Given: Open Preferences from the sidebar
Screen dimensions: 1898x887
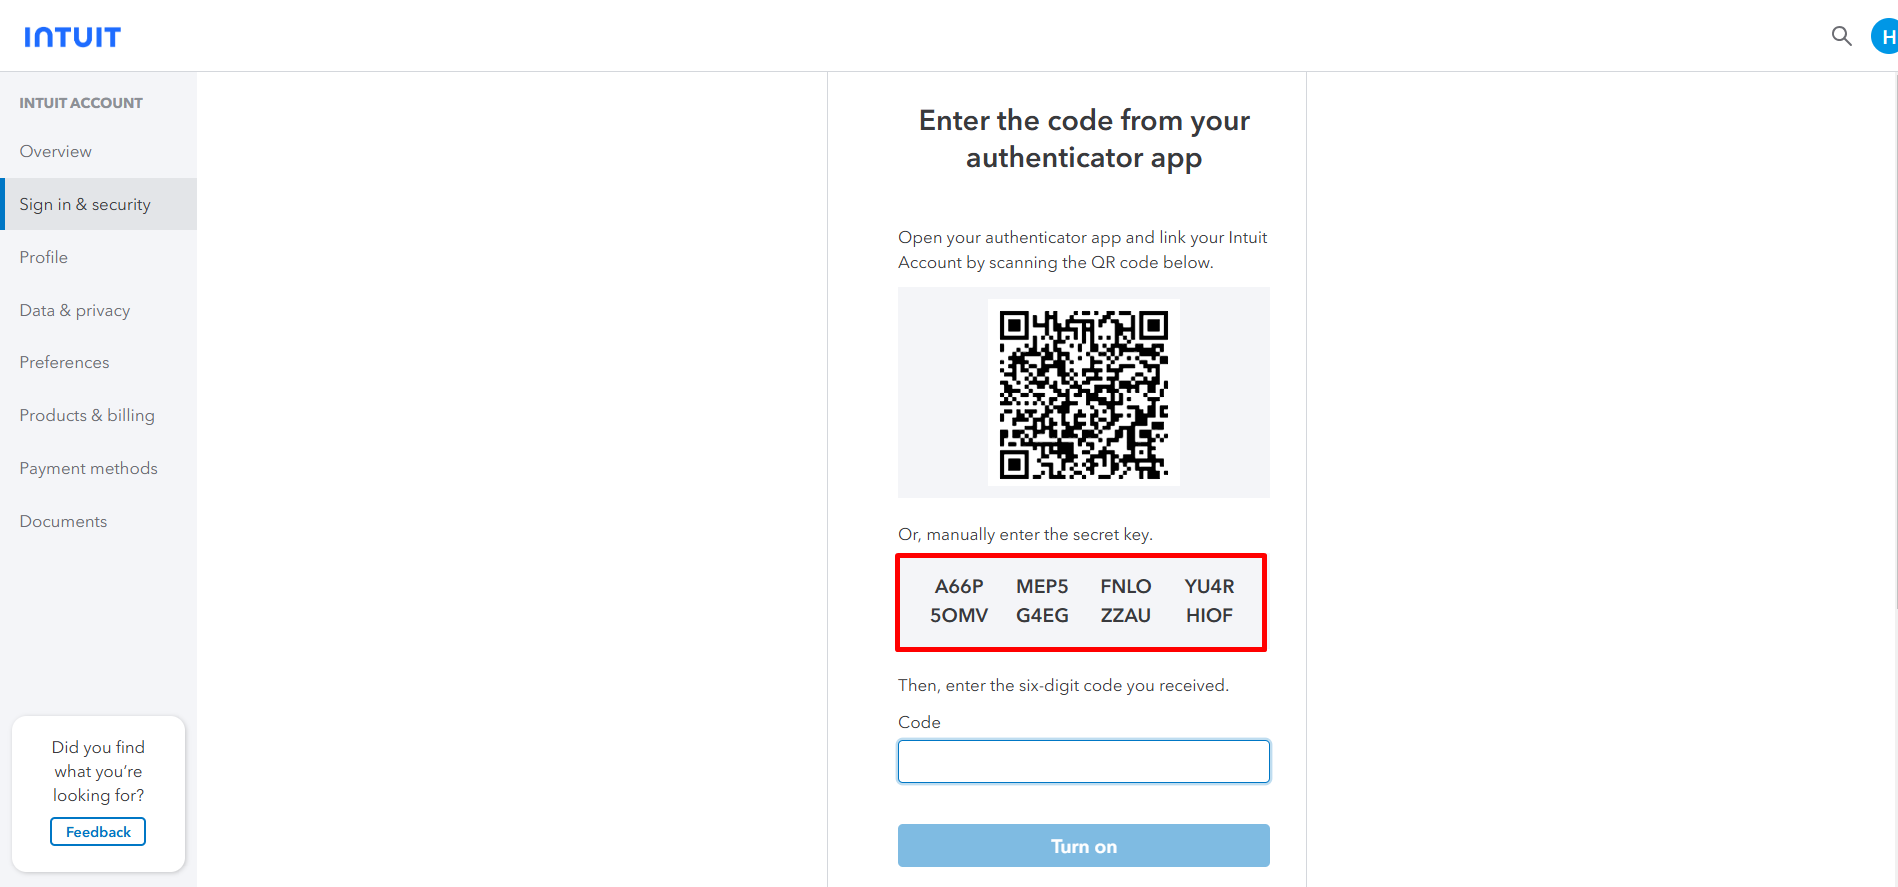Looking at the screenshot, I should tap(64, 362).
